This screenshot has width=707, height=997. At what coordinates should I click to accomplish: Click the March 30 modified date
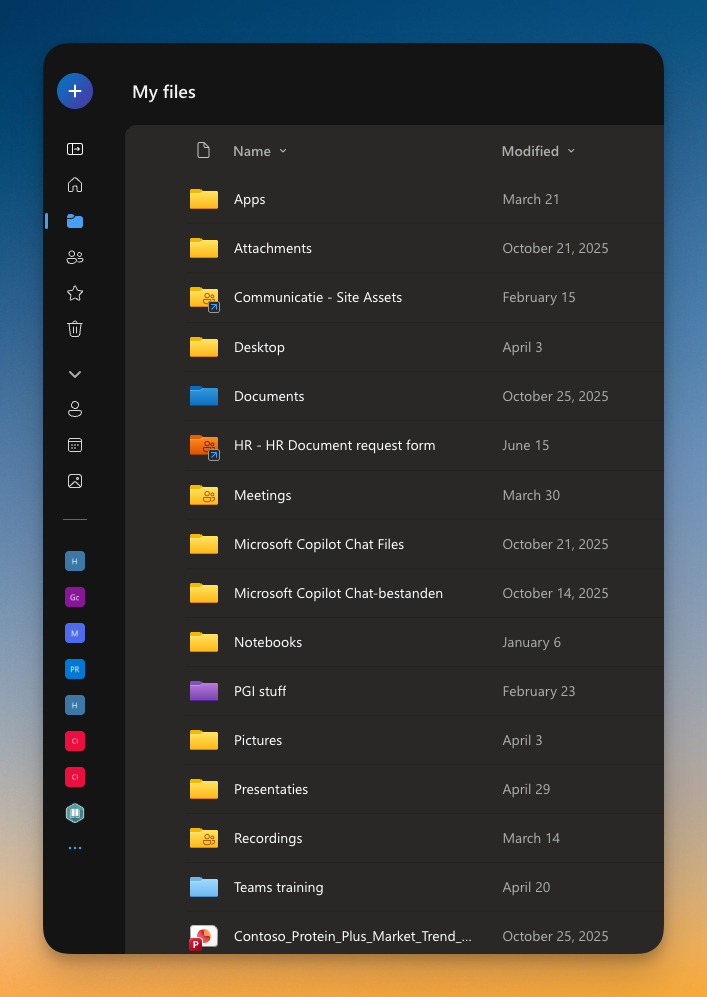531,495
